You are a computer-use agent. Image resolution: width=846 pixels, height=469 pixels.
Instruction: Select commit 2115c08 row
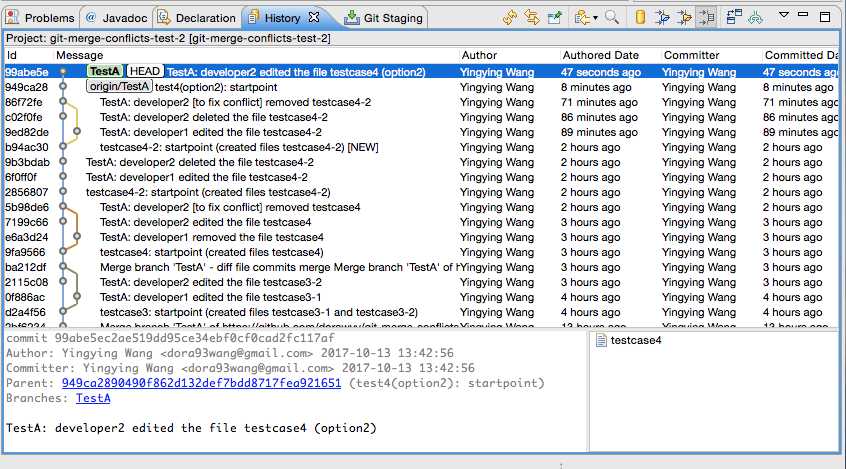click(x=421, y=282)
